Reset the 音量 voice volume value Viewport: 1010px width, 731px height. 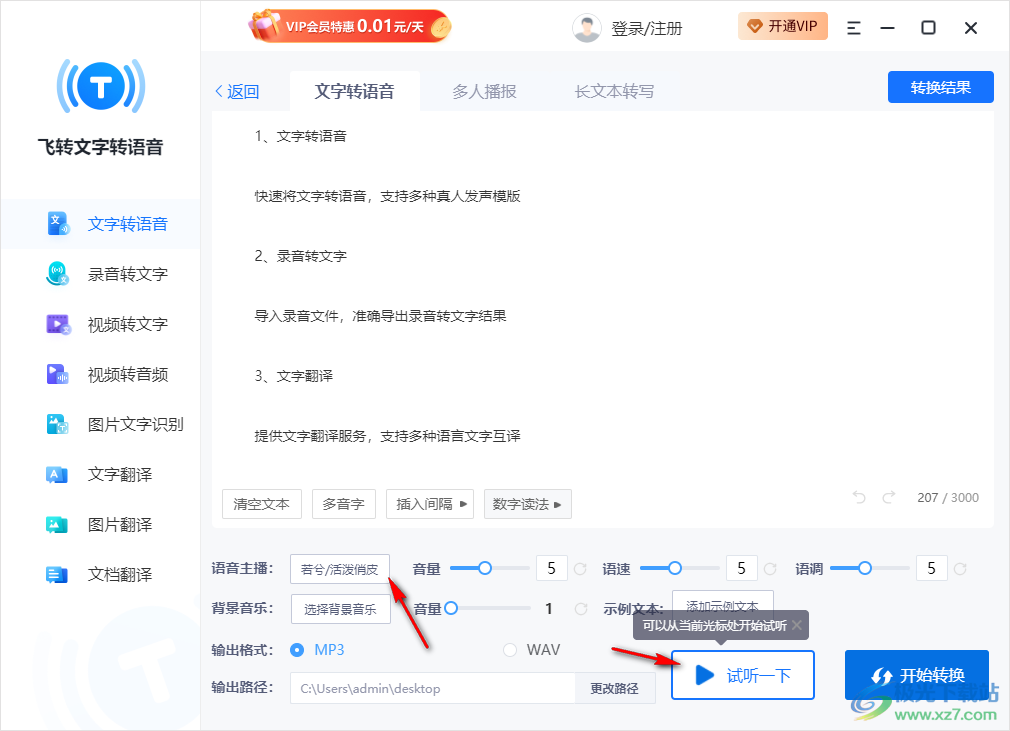[580, 569]
